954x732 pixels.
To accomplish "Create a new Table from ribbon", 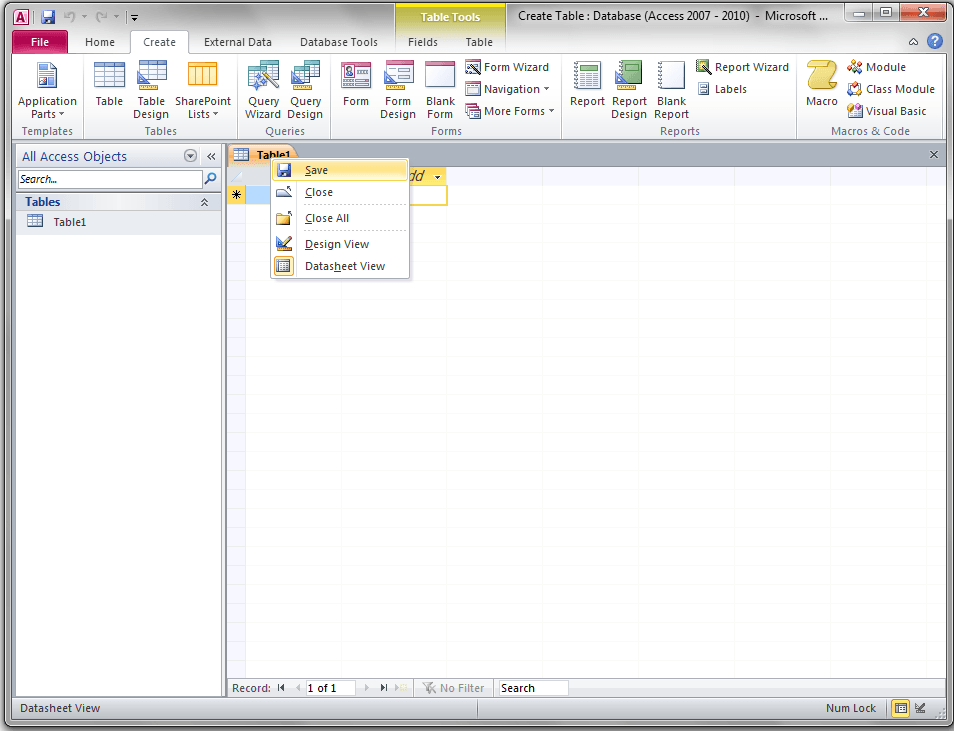I will tap(109, 85).
